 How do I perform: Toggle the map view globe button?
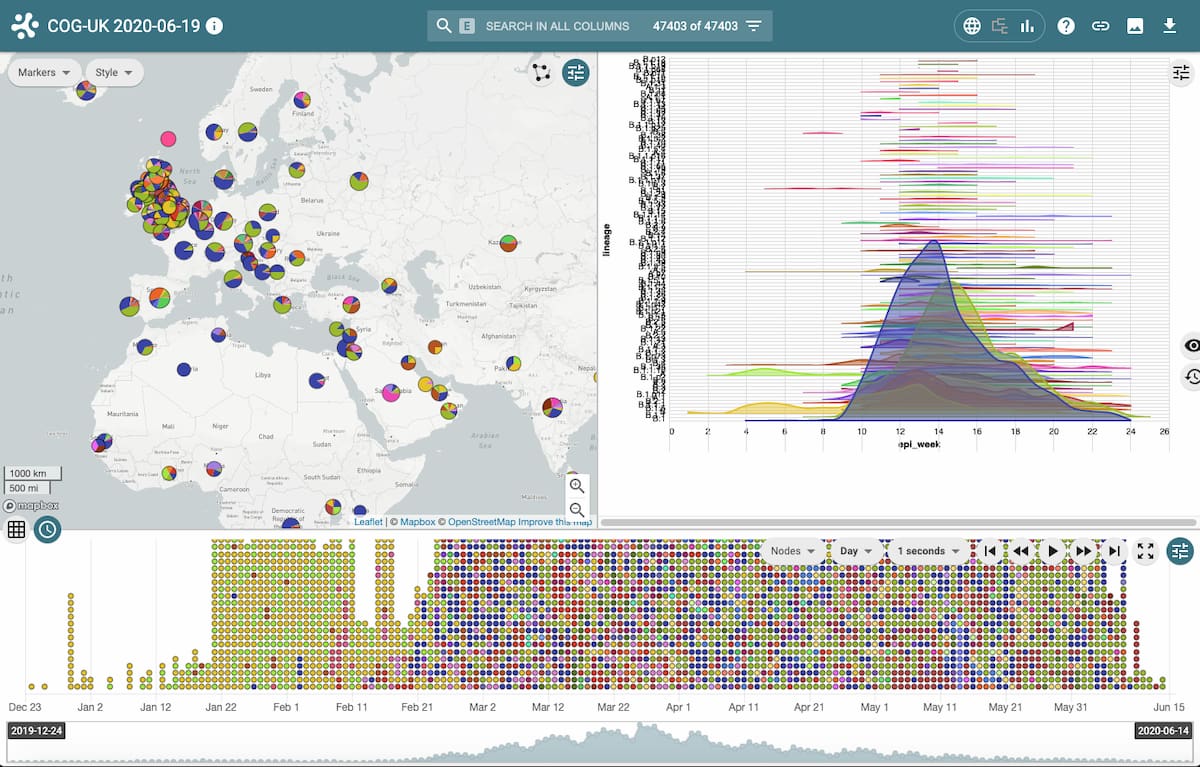coord(972,26)
